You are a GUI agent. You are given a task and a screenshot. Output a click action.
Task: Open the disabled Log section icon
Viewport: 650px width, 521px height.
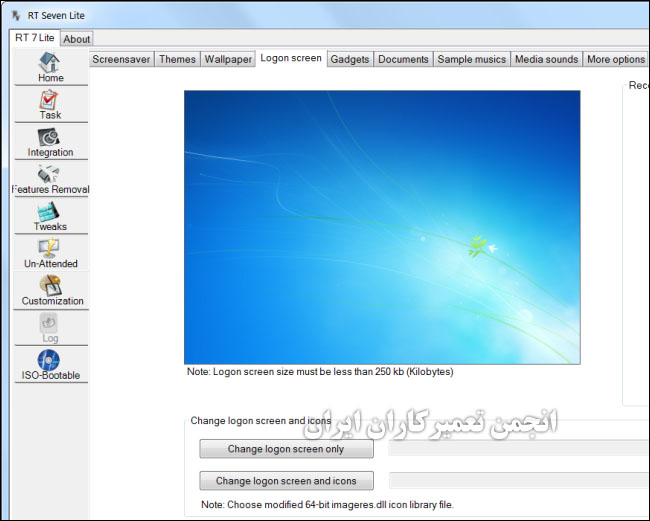coord(49,322)
